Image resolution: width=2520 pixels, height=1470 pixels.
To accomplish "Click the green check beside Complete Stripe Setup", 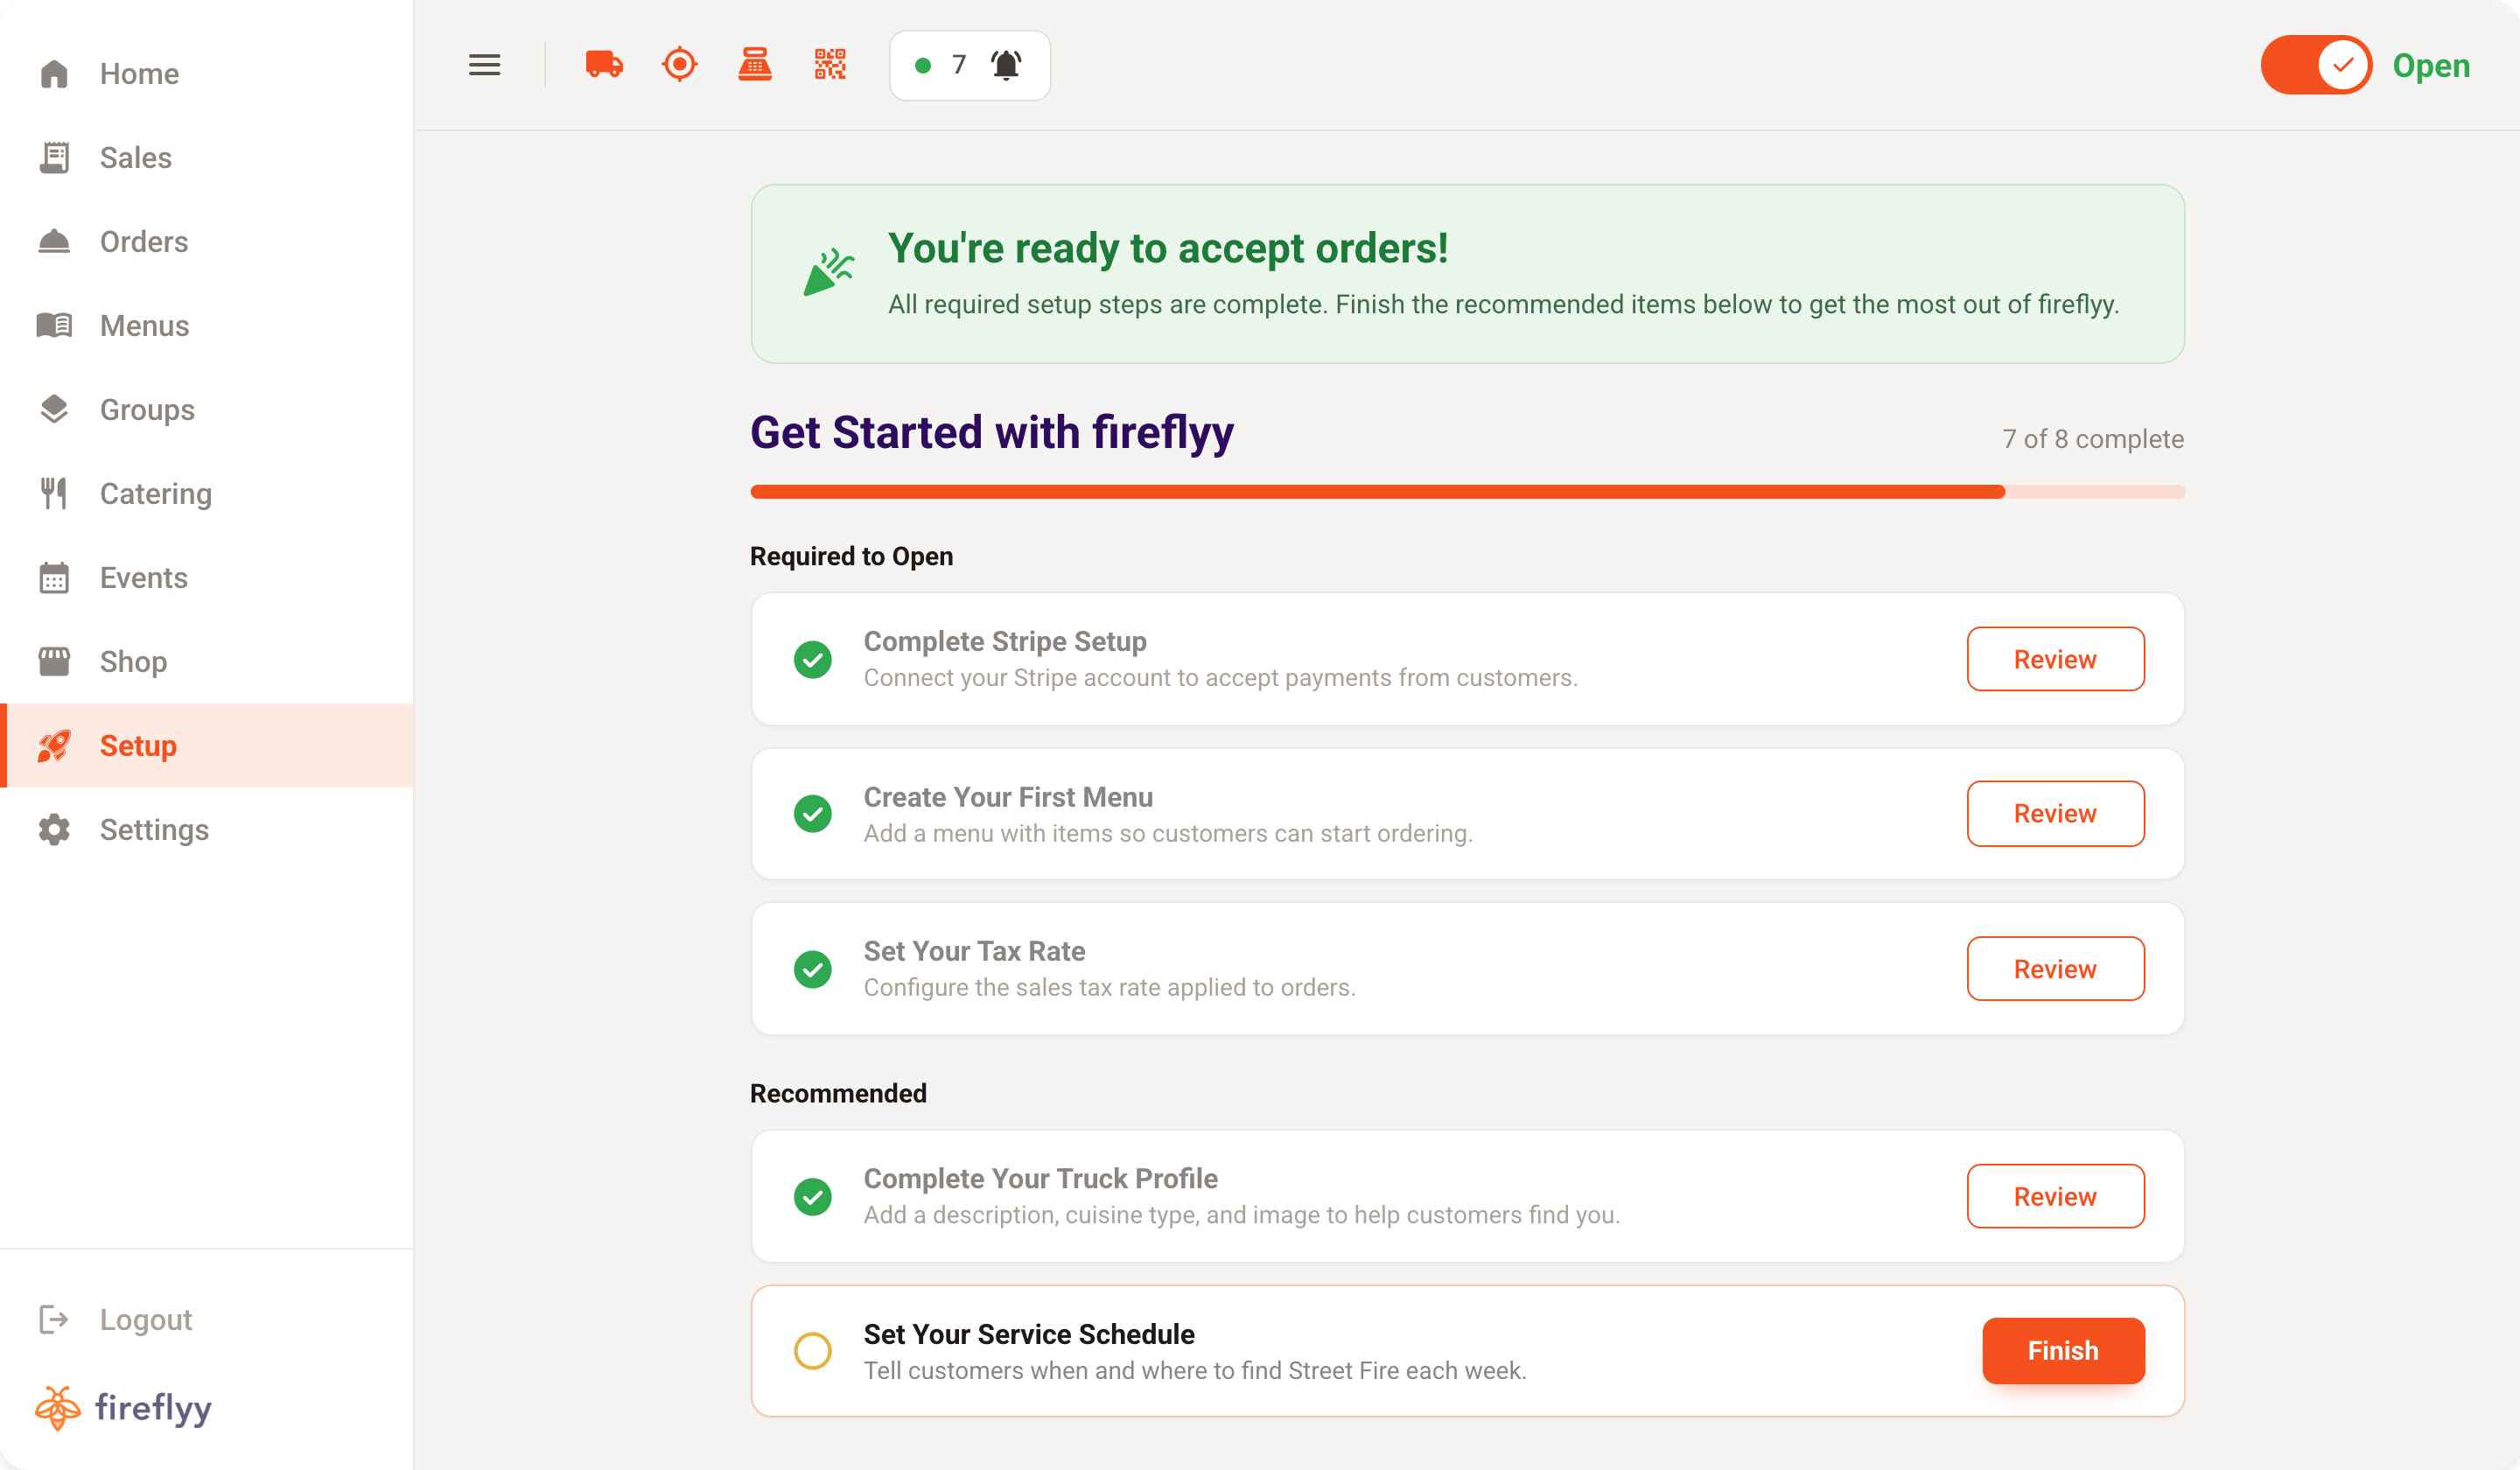I will click(x=813, y=659).
